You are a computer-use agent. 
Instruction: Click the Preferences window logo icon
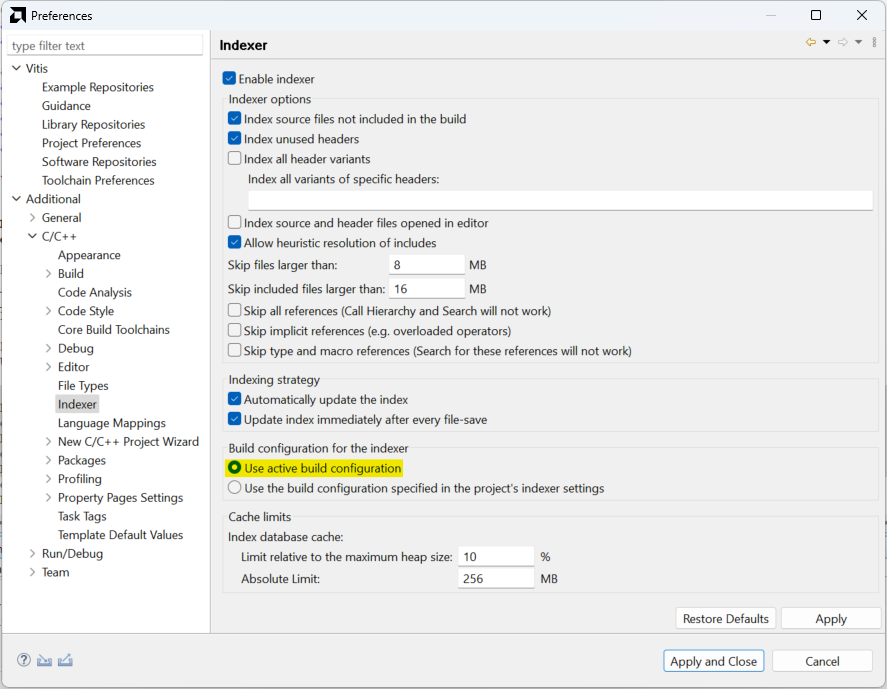[x=18, y=15]
